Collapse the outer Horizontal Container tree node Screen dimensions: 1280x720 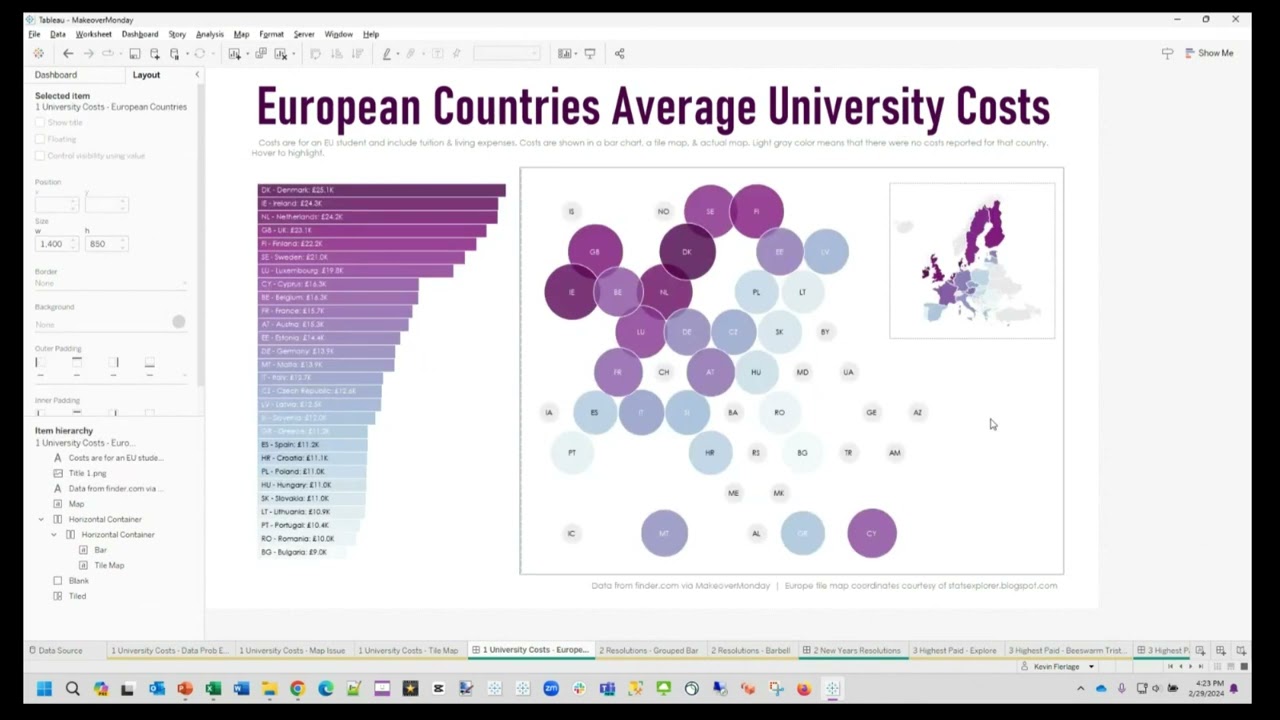coord(41,519)
